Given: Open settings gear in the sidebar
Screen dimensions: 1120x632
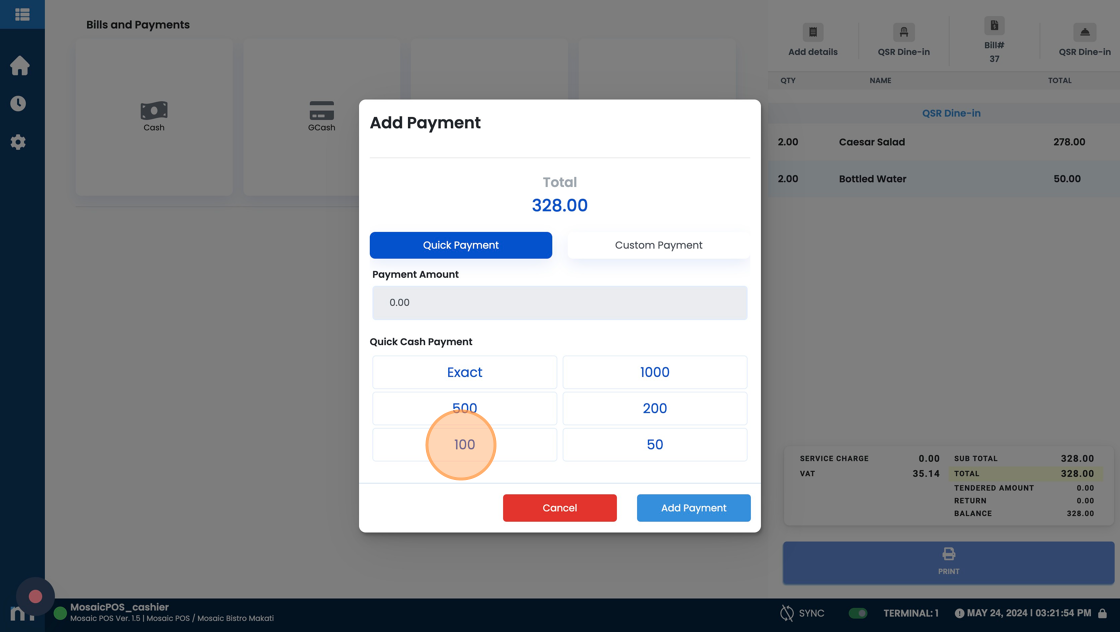Looking at the screenshot, I should [x=18, y=142].
